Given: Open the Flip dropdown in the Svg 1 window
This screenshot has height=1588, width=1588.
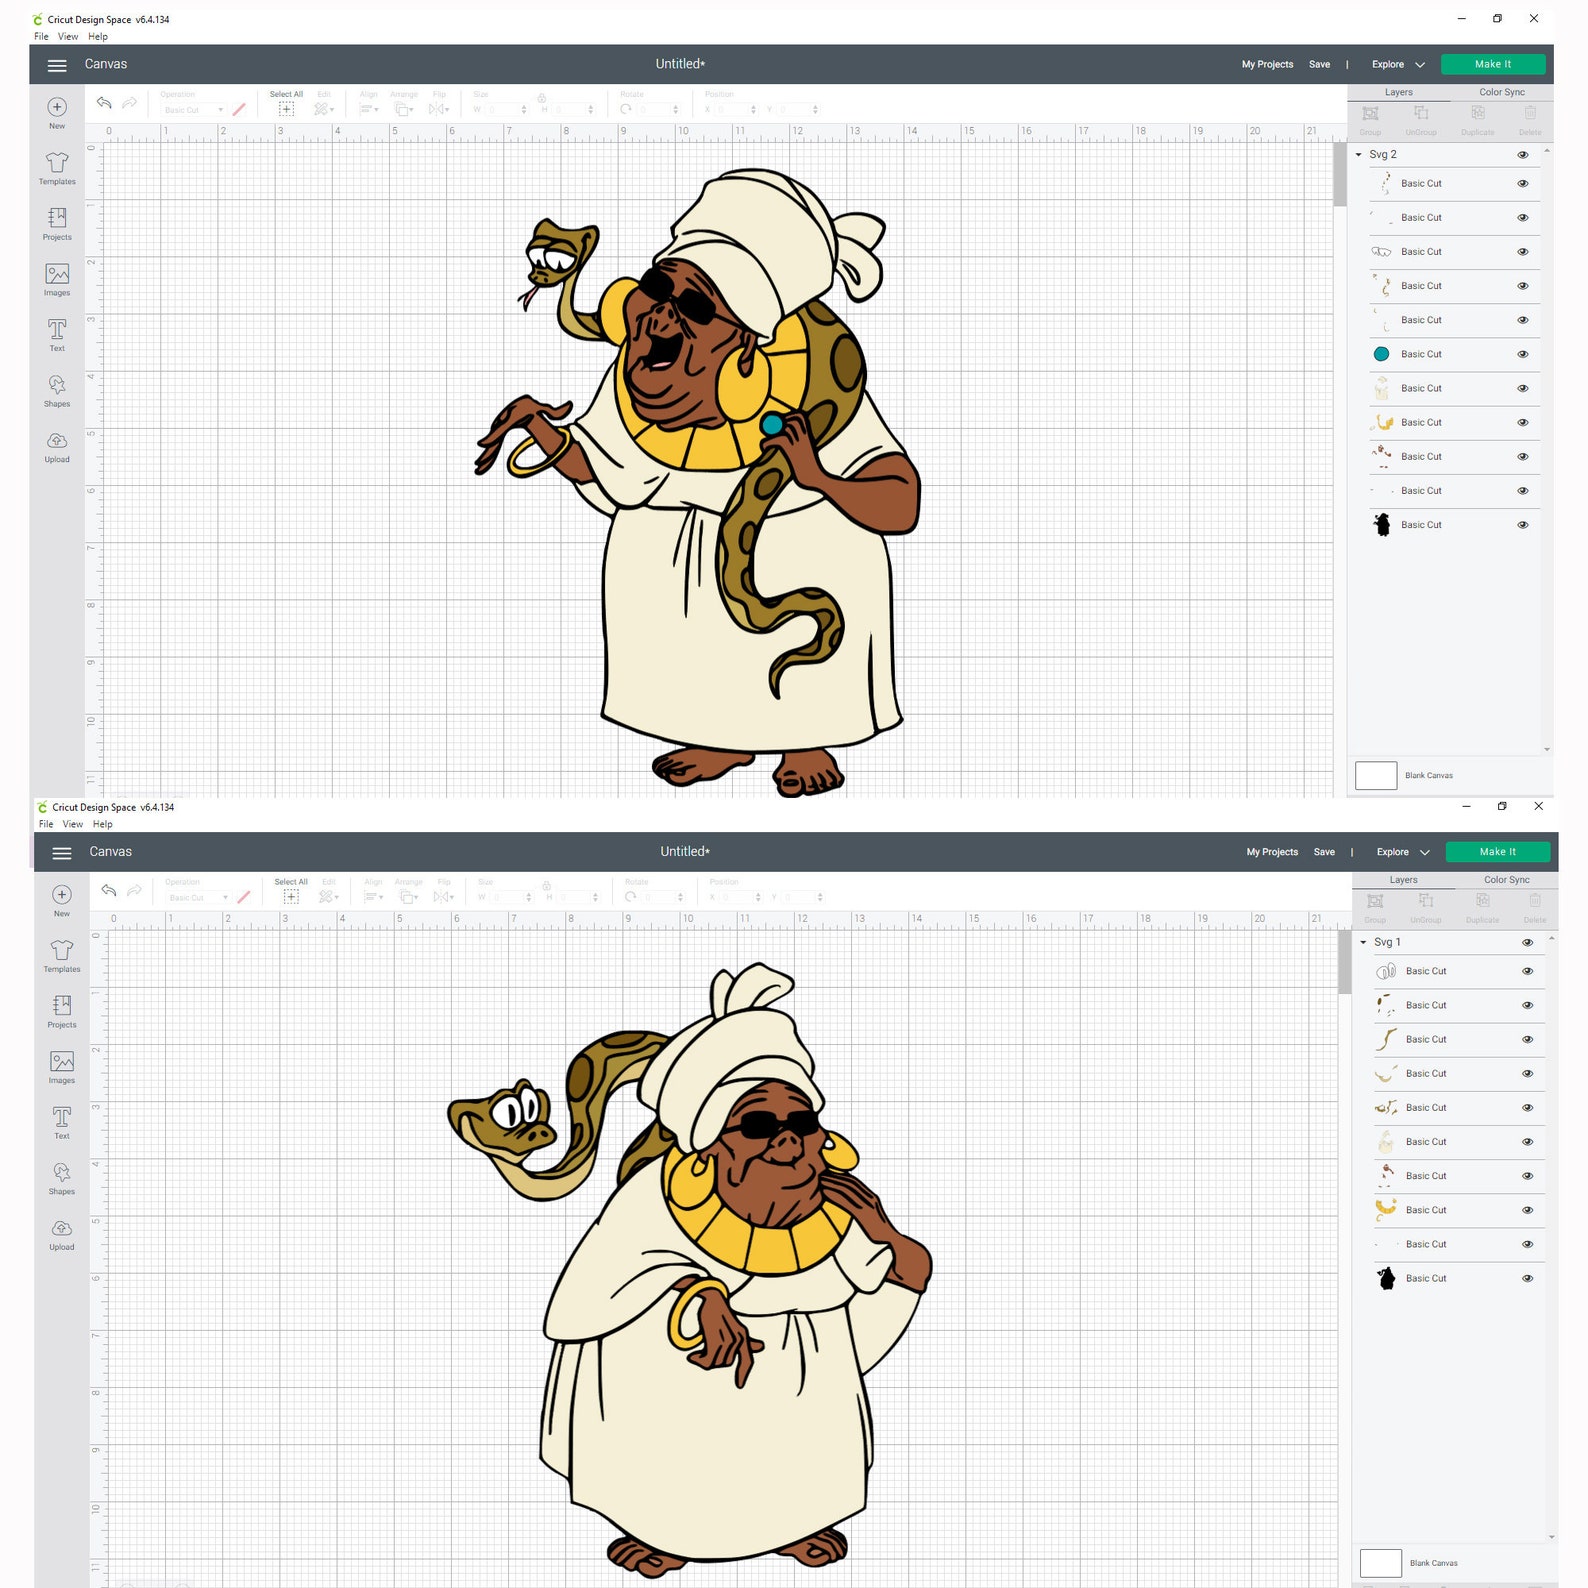Looking at the screenshot, I should pos(444,897).
